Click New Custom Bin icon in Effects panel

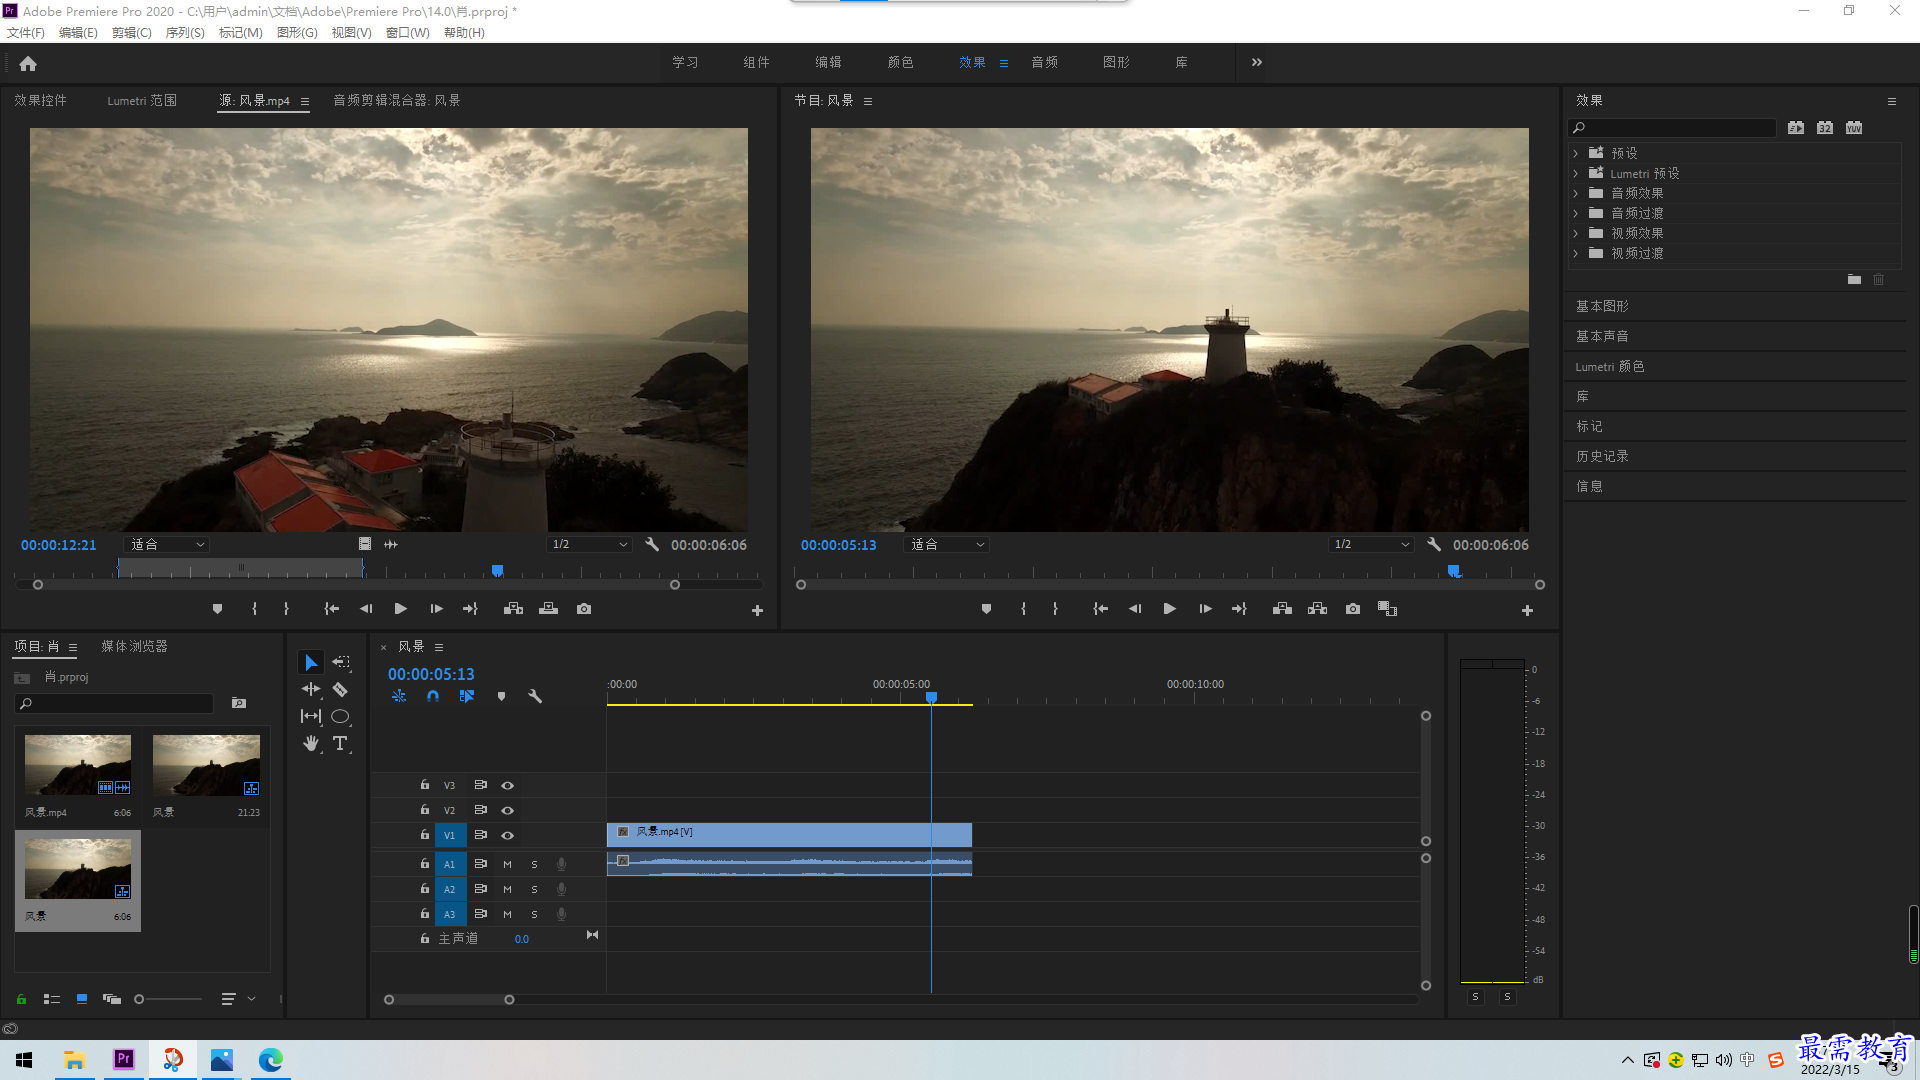pyautogui.click(x=1854, y=280)
